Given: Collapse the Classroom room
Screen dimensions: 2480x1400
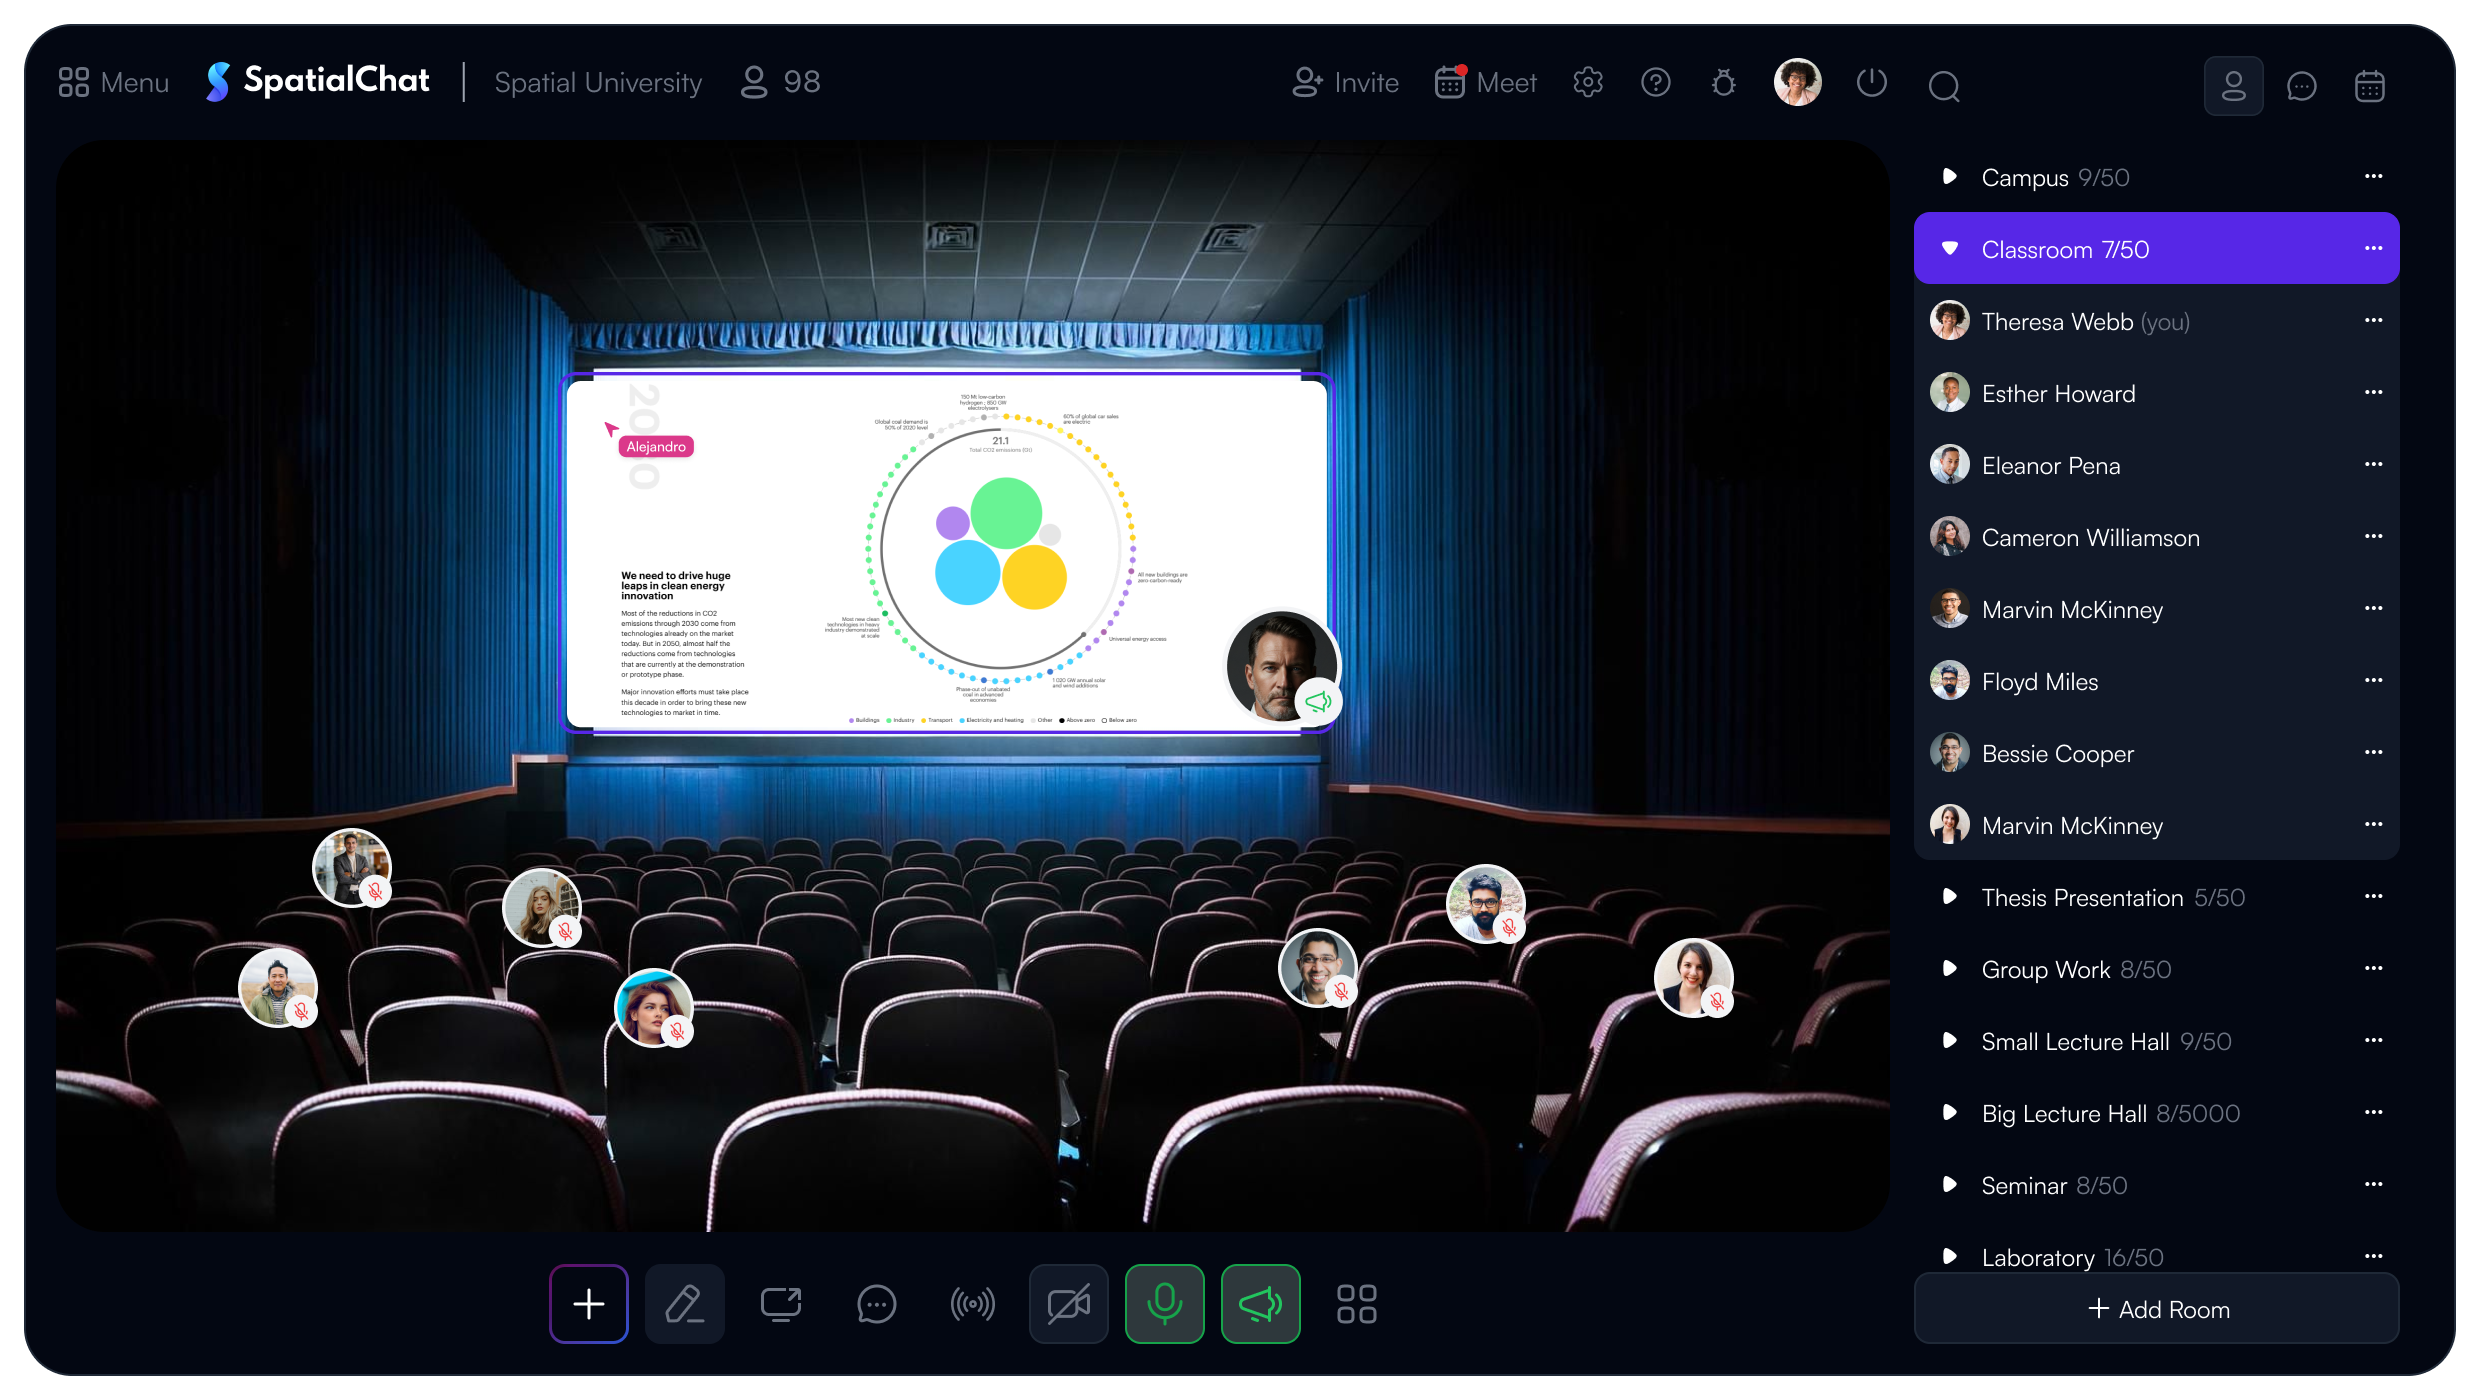Looking at the screenshot, I should point(1949,248).
